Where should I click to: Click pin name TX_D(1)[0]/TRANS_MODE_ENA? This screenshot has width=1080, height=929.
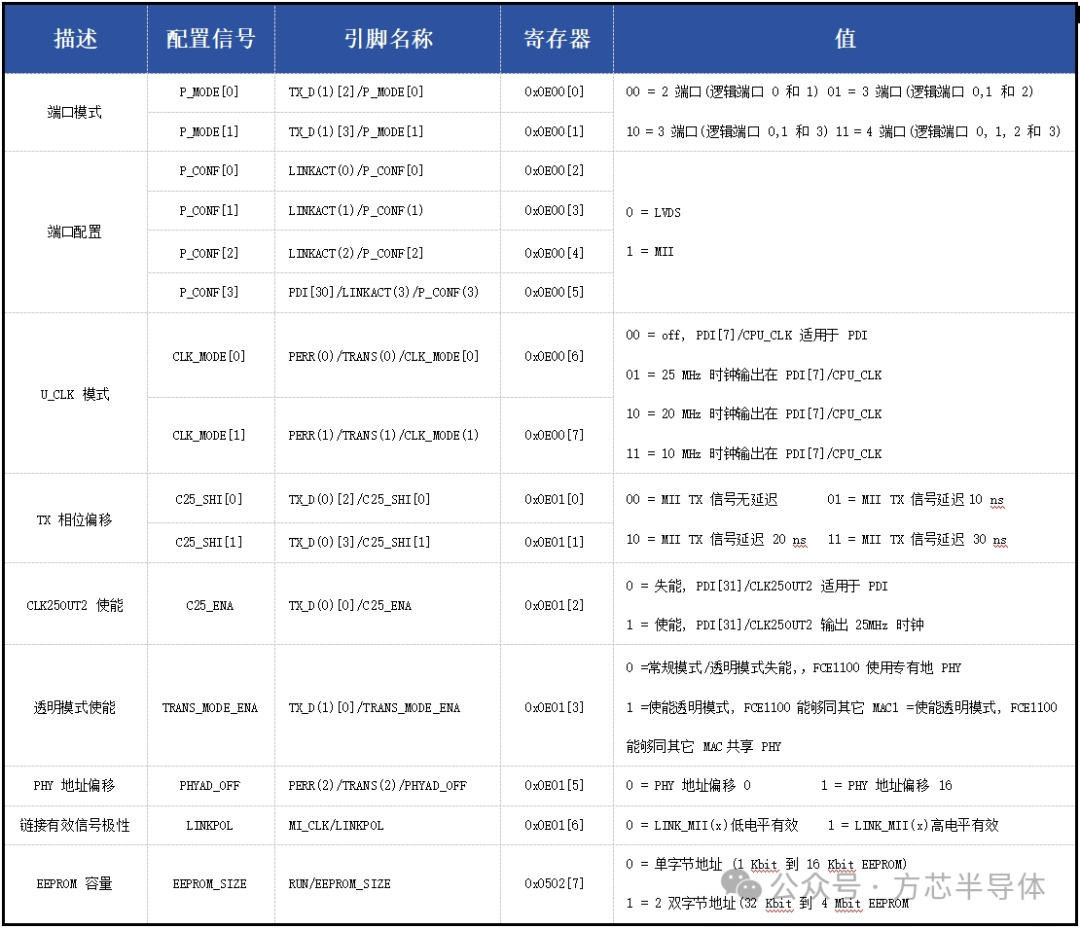[374, 708]
